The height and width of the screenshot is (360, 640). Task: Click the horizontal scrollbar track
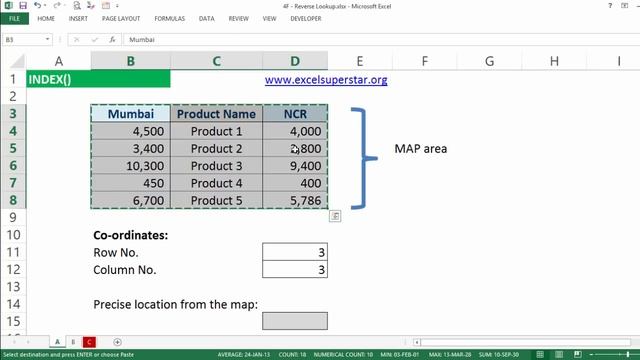(x=526, y=342)
